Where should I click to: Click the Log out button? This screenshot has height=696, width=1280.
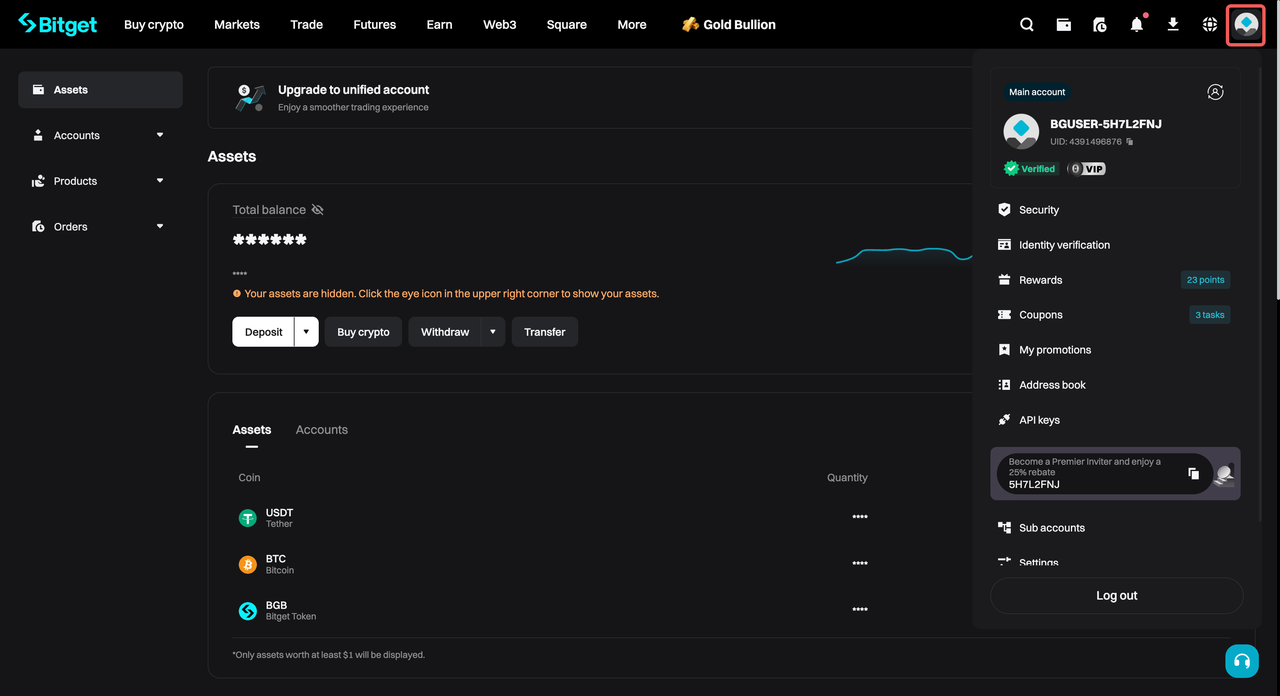tap(1117, 596)
